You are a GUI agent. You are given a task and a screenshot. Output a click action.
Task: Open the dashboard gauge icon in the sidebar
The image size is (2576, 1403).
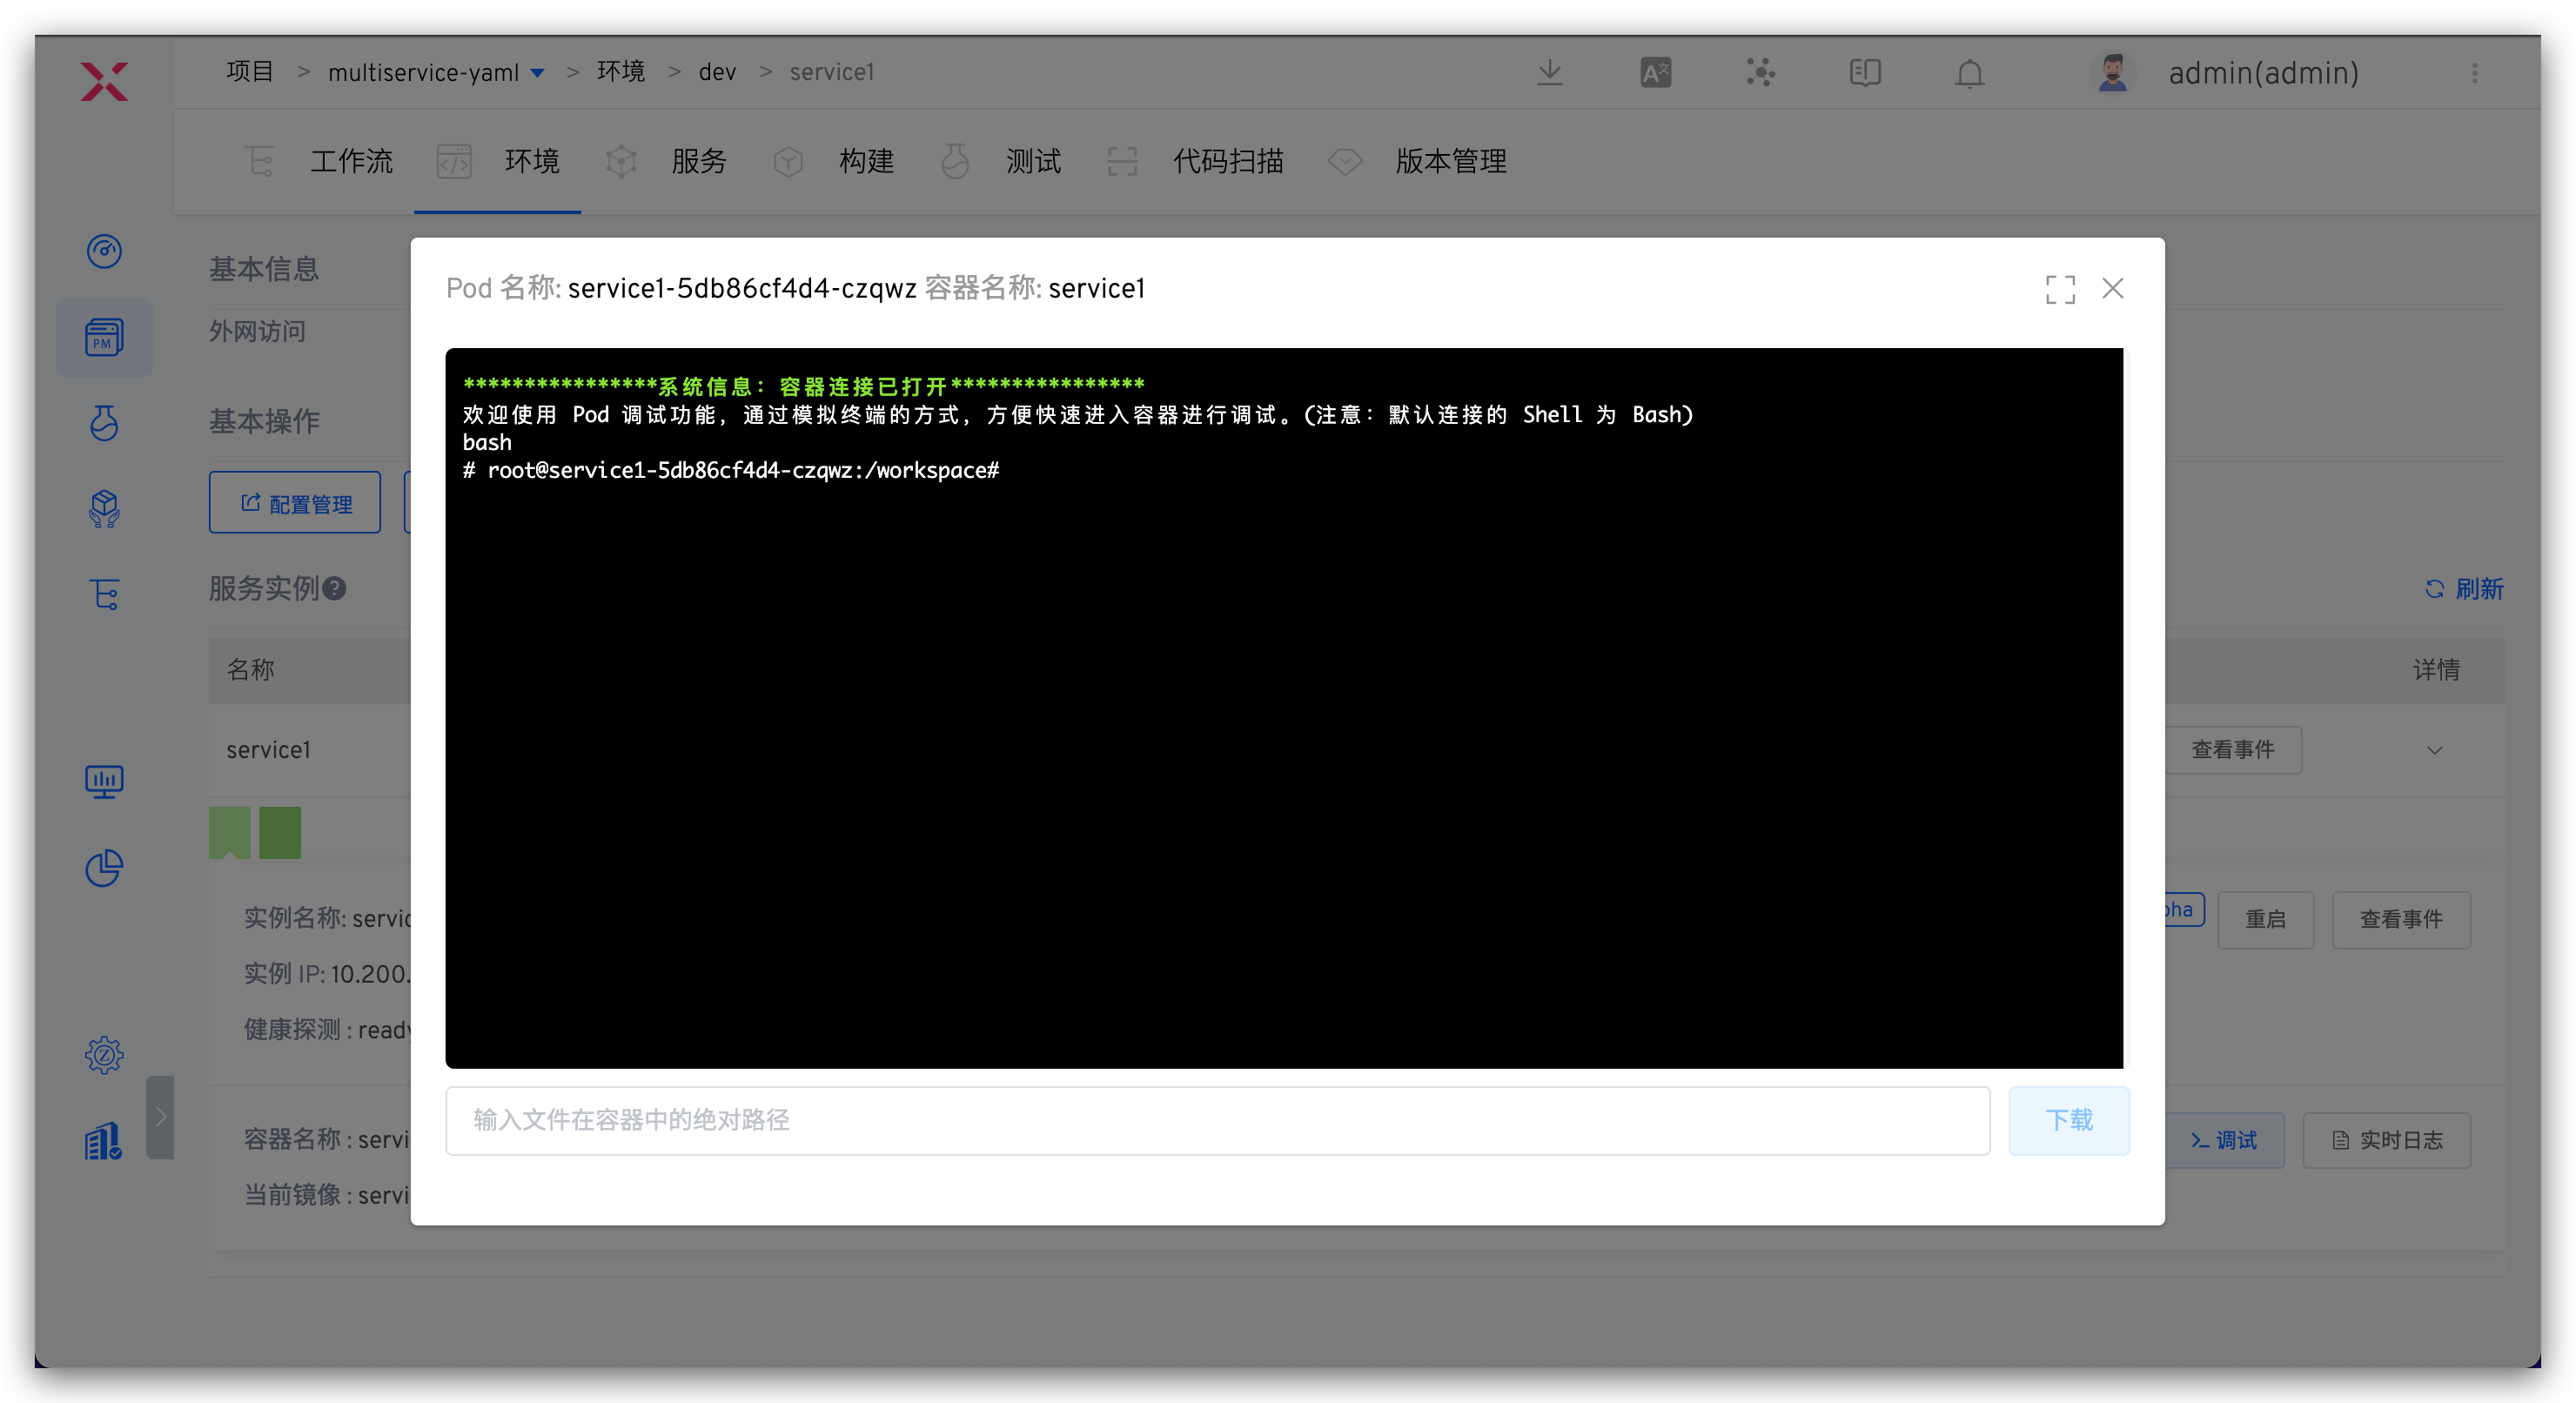[x=104, y=251]
